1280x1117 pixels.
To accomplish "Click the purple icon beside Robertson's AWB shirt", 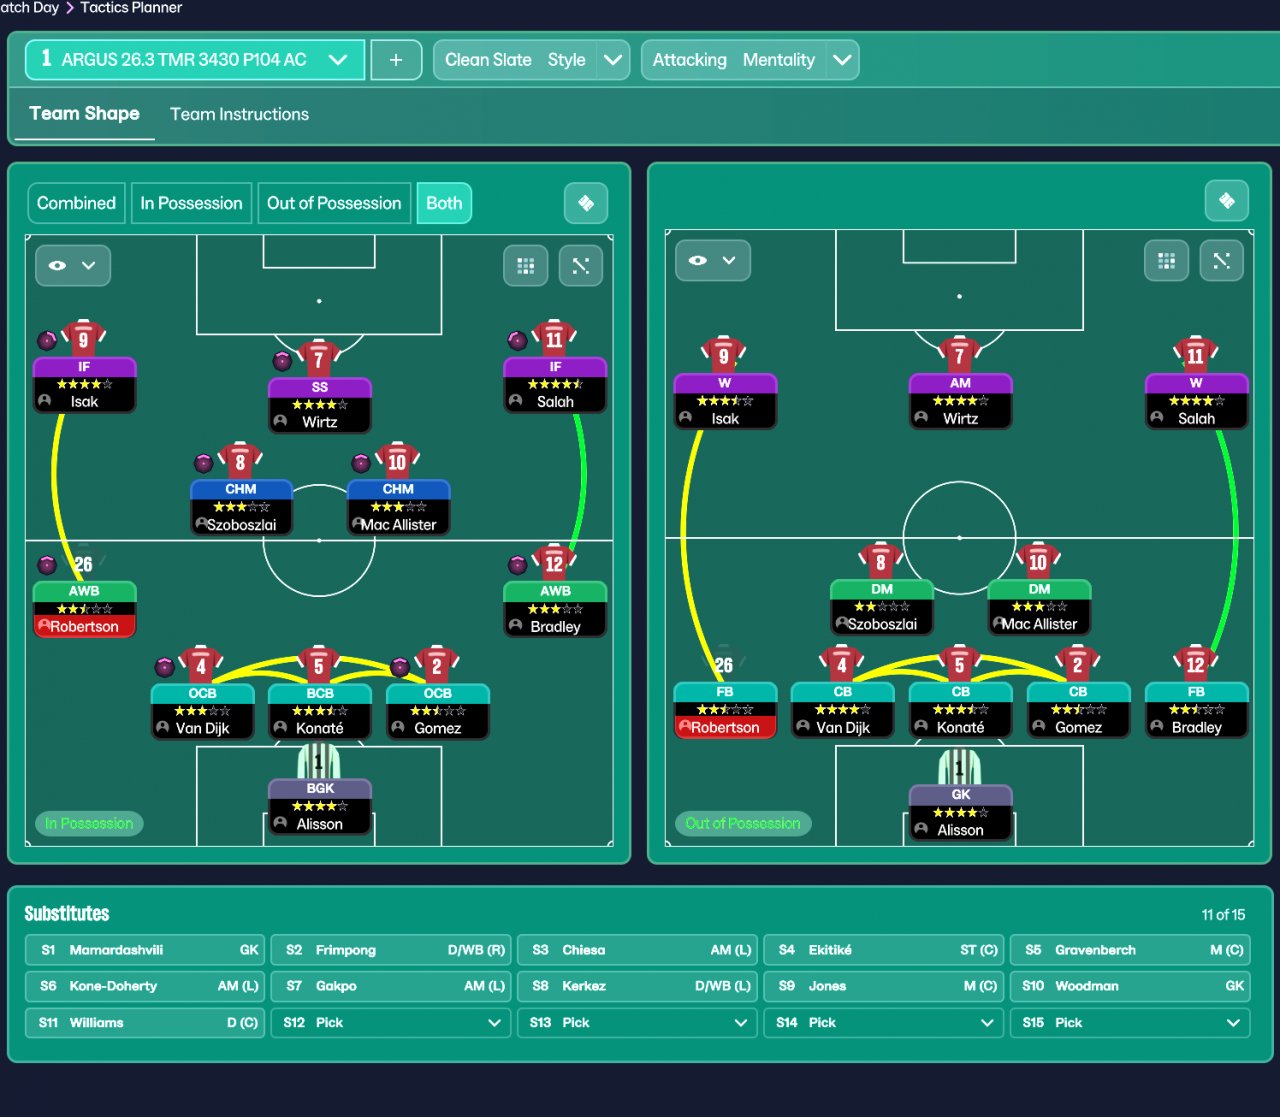I will coord(47,565).
